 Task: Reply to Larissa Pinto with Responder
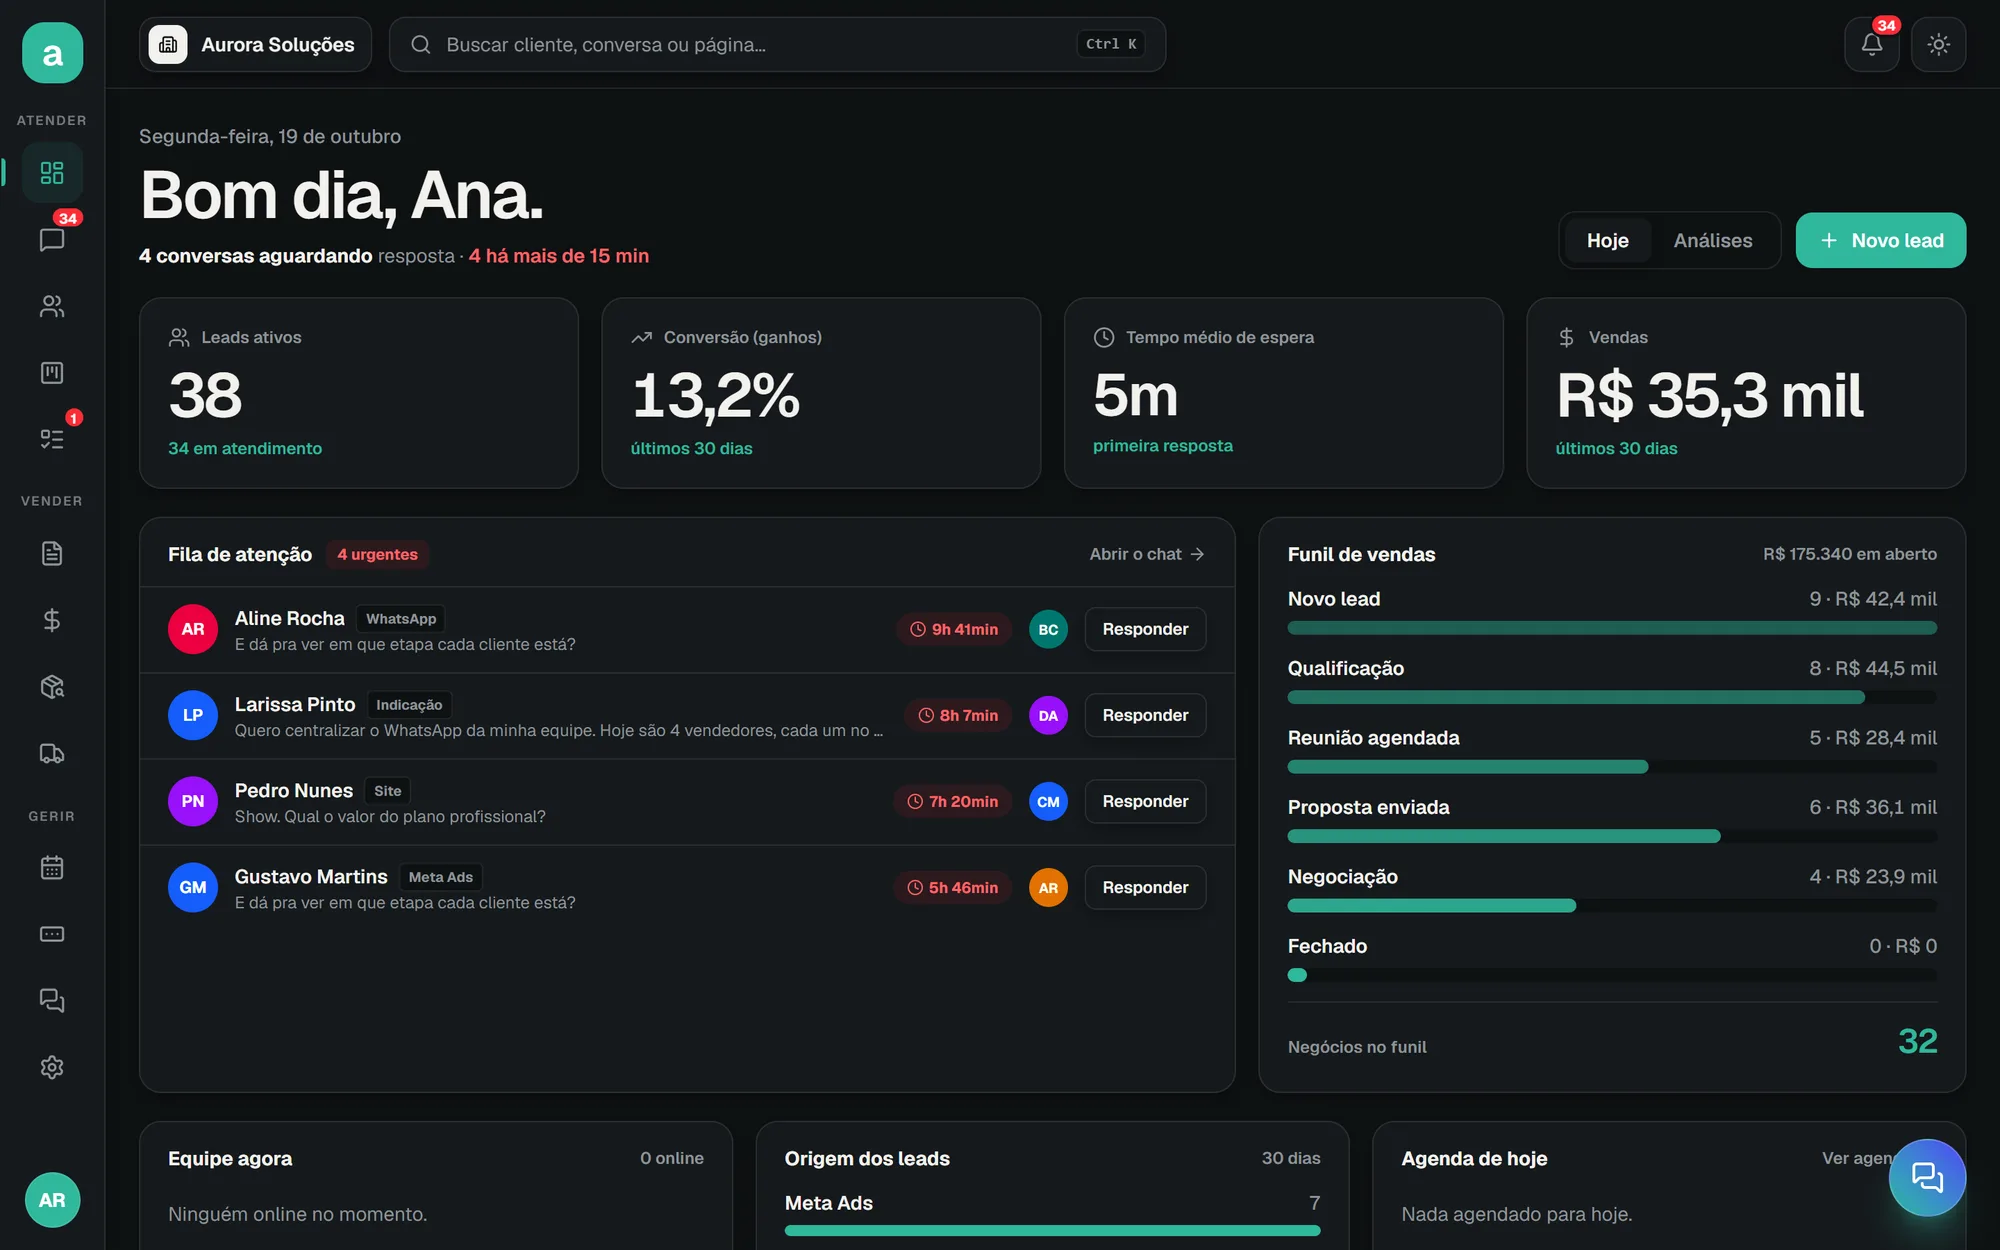[1145, 715]
